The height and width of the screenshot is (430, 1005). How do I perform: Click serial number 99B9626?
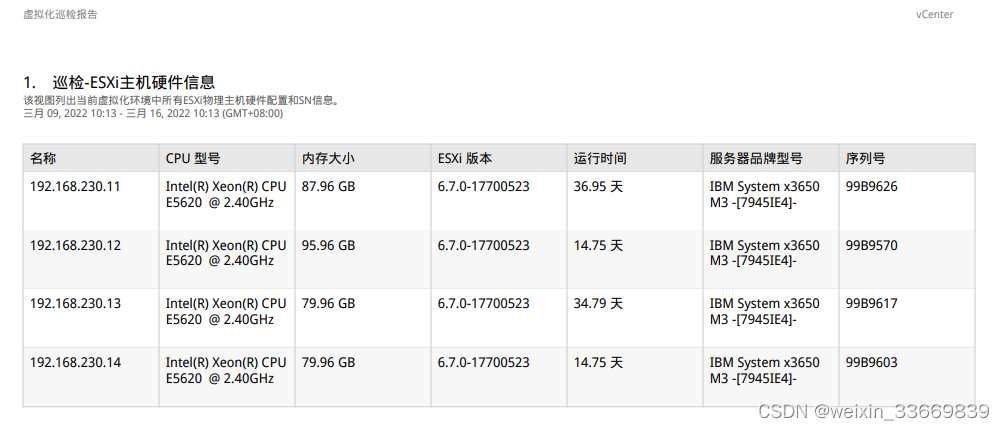pyautogui.click(x=872, y=187)
